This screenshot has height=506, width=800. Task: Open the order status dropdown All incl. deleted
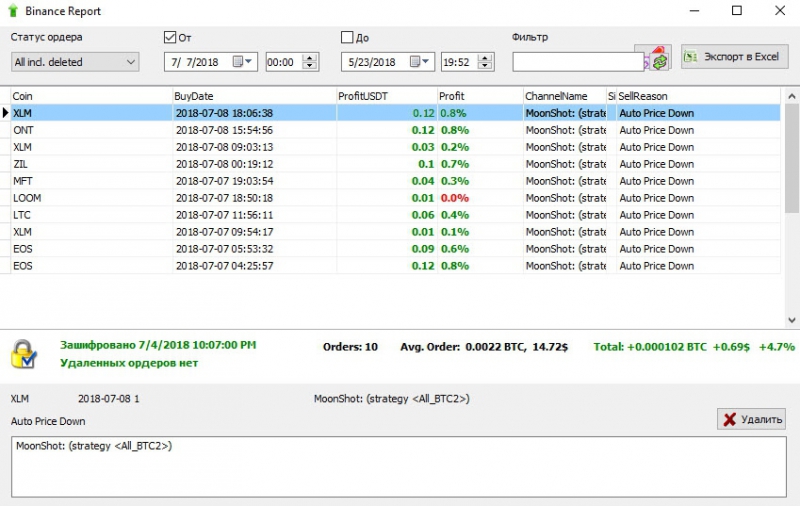pyautogui.click(x=75, y=62)
